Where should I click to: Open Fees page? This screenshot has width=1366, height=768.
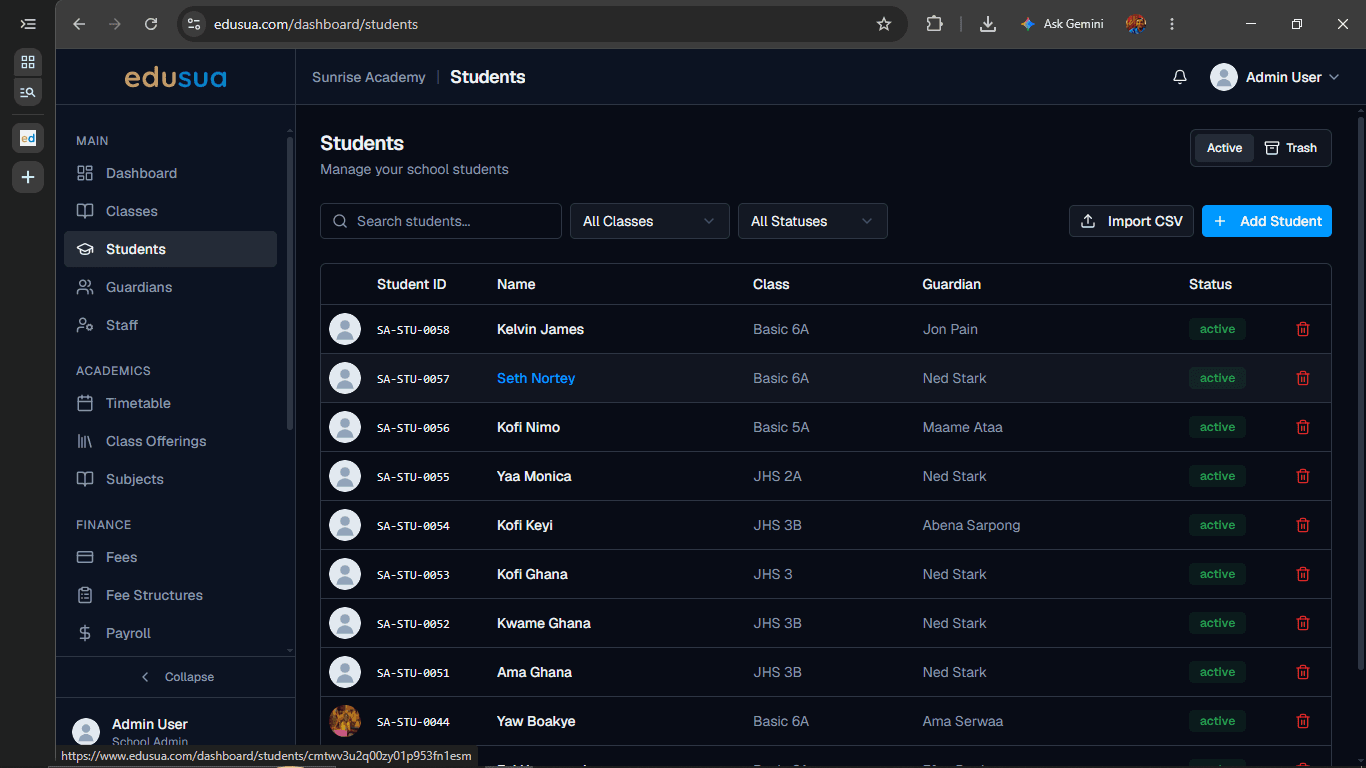pos(170,557)
